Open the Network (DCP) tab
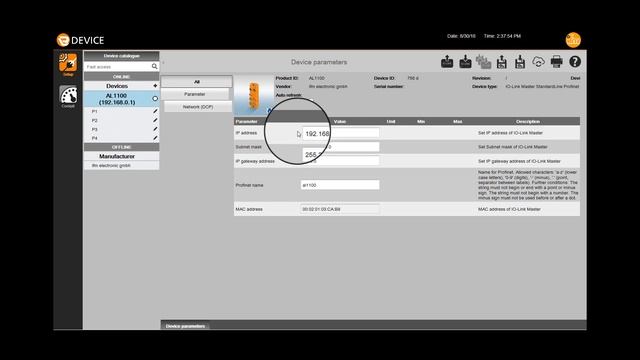The image size is (640, 360). point(198,107)
